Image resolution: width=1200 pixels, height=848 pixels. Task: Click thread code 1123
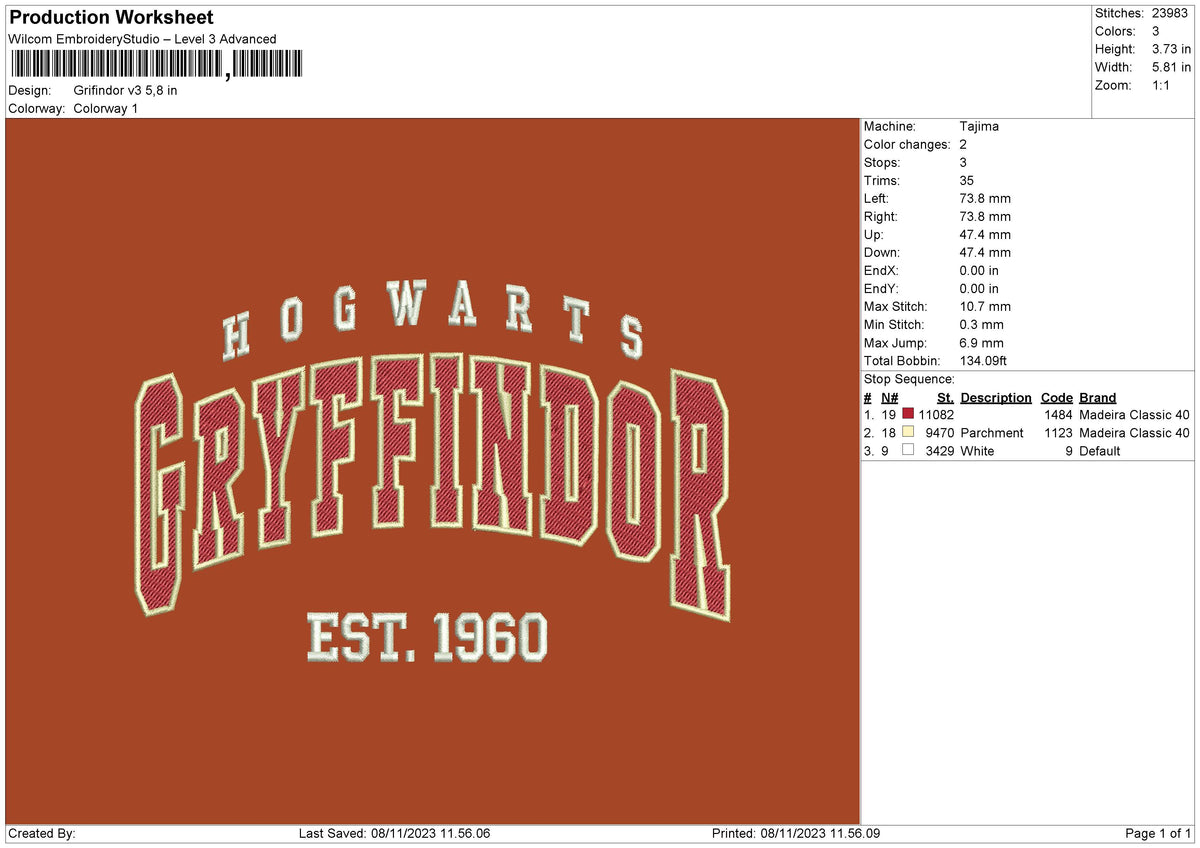(1058, 432)
